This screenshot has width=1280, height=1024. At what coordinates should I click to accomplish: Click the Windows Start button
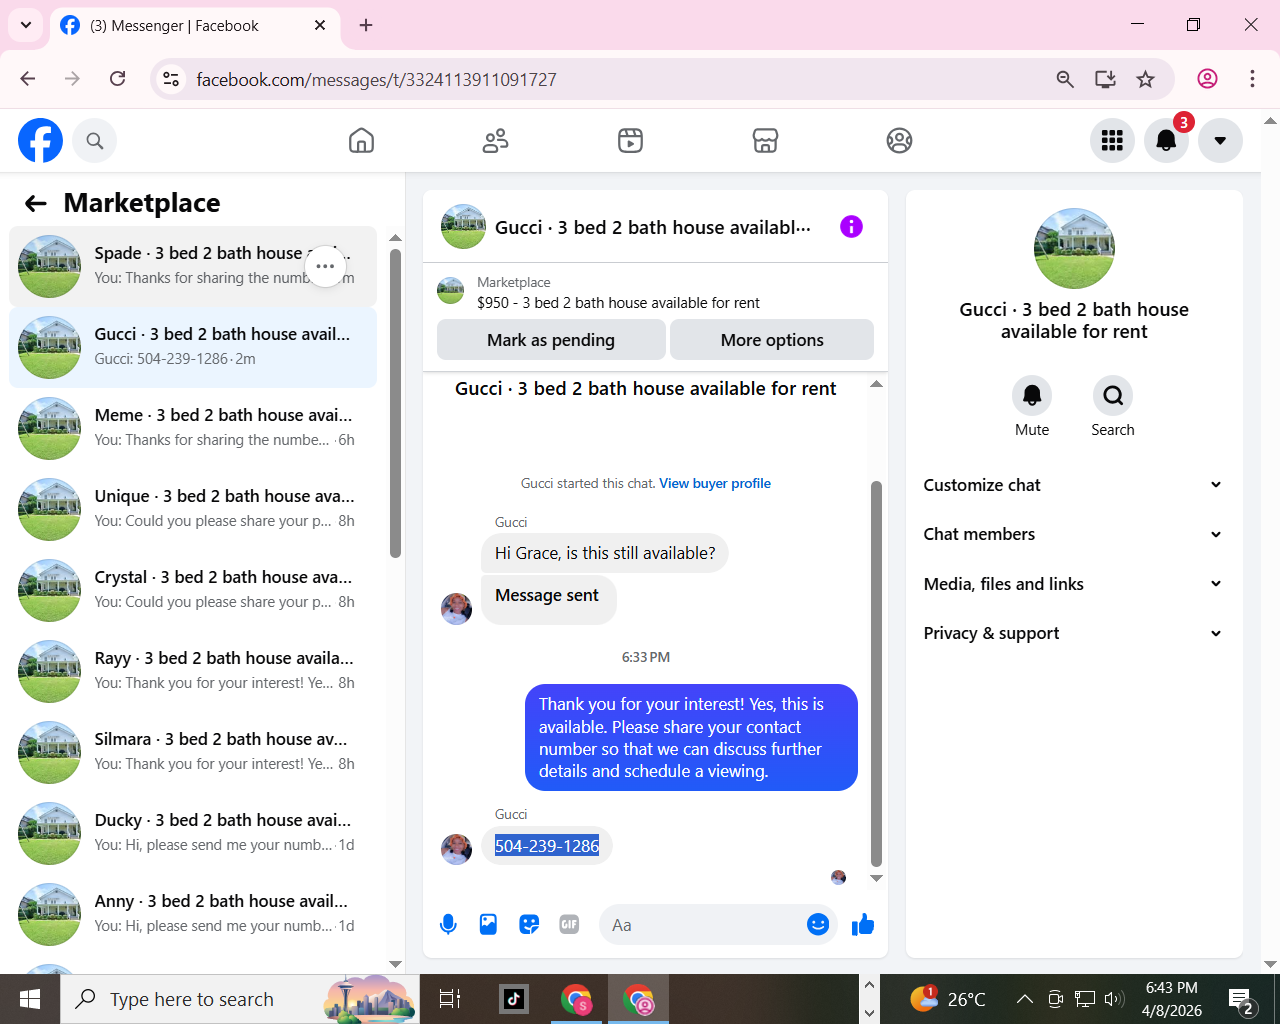(30, 998)
